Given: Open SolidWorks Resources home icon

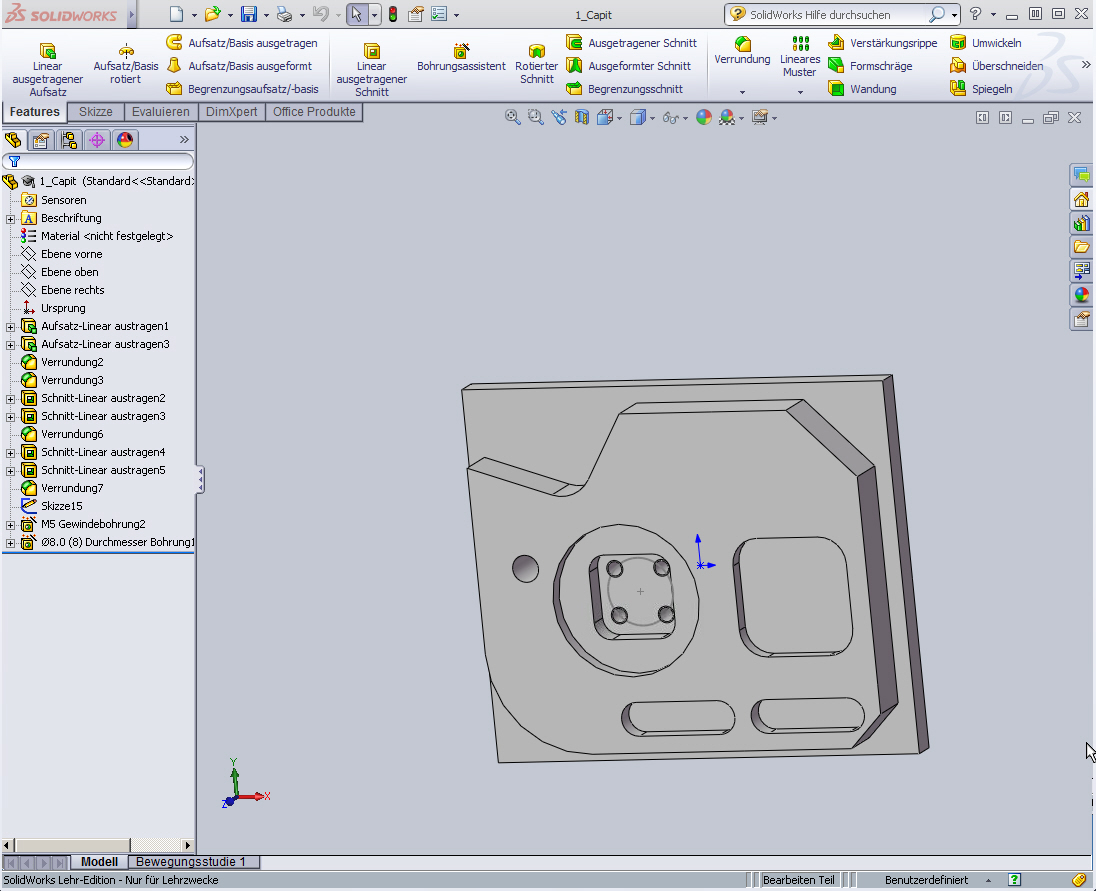Looking at the screenshot, I should pyautogui.click(x=1081, y=200).
